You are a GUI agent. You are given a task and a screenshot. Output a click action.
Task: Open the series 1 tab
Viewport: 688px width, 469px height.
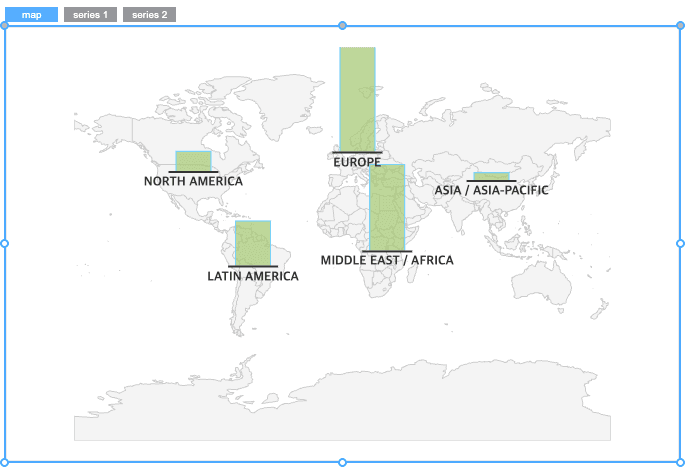[x=90, y=15]
